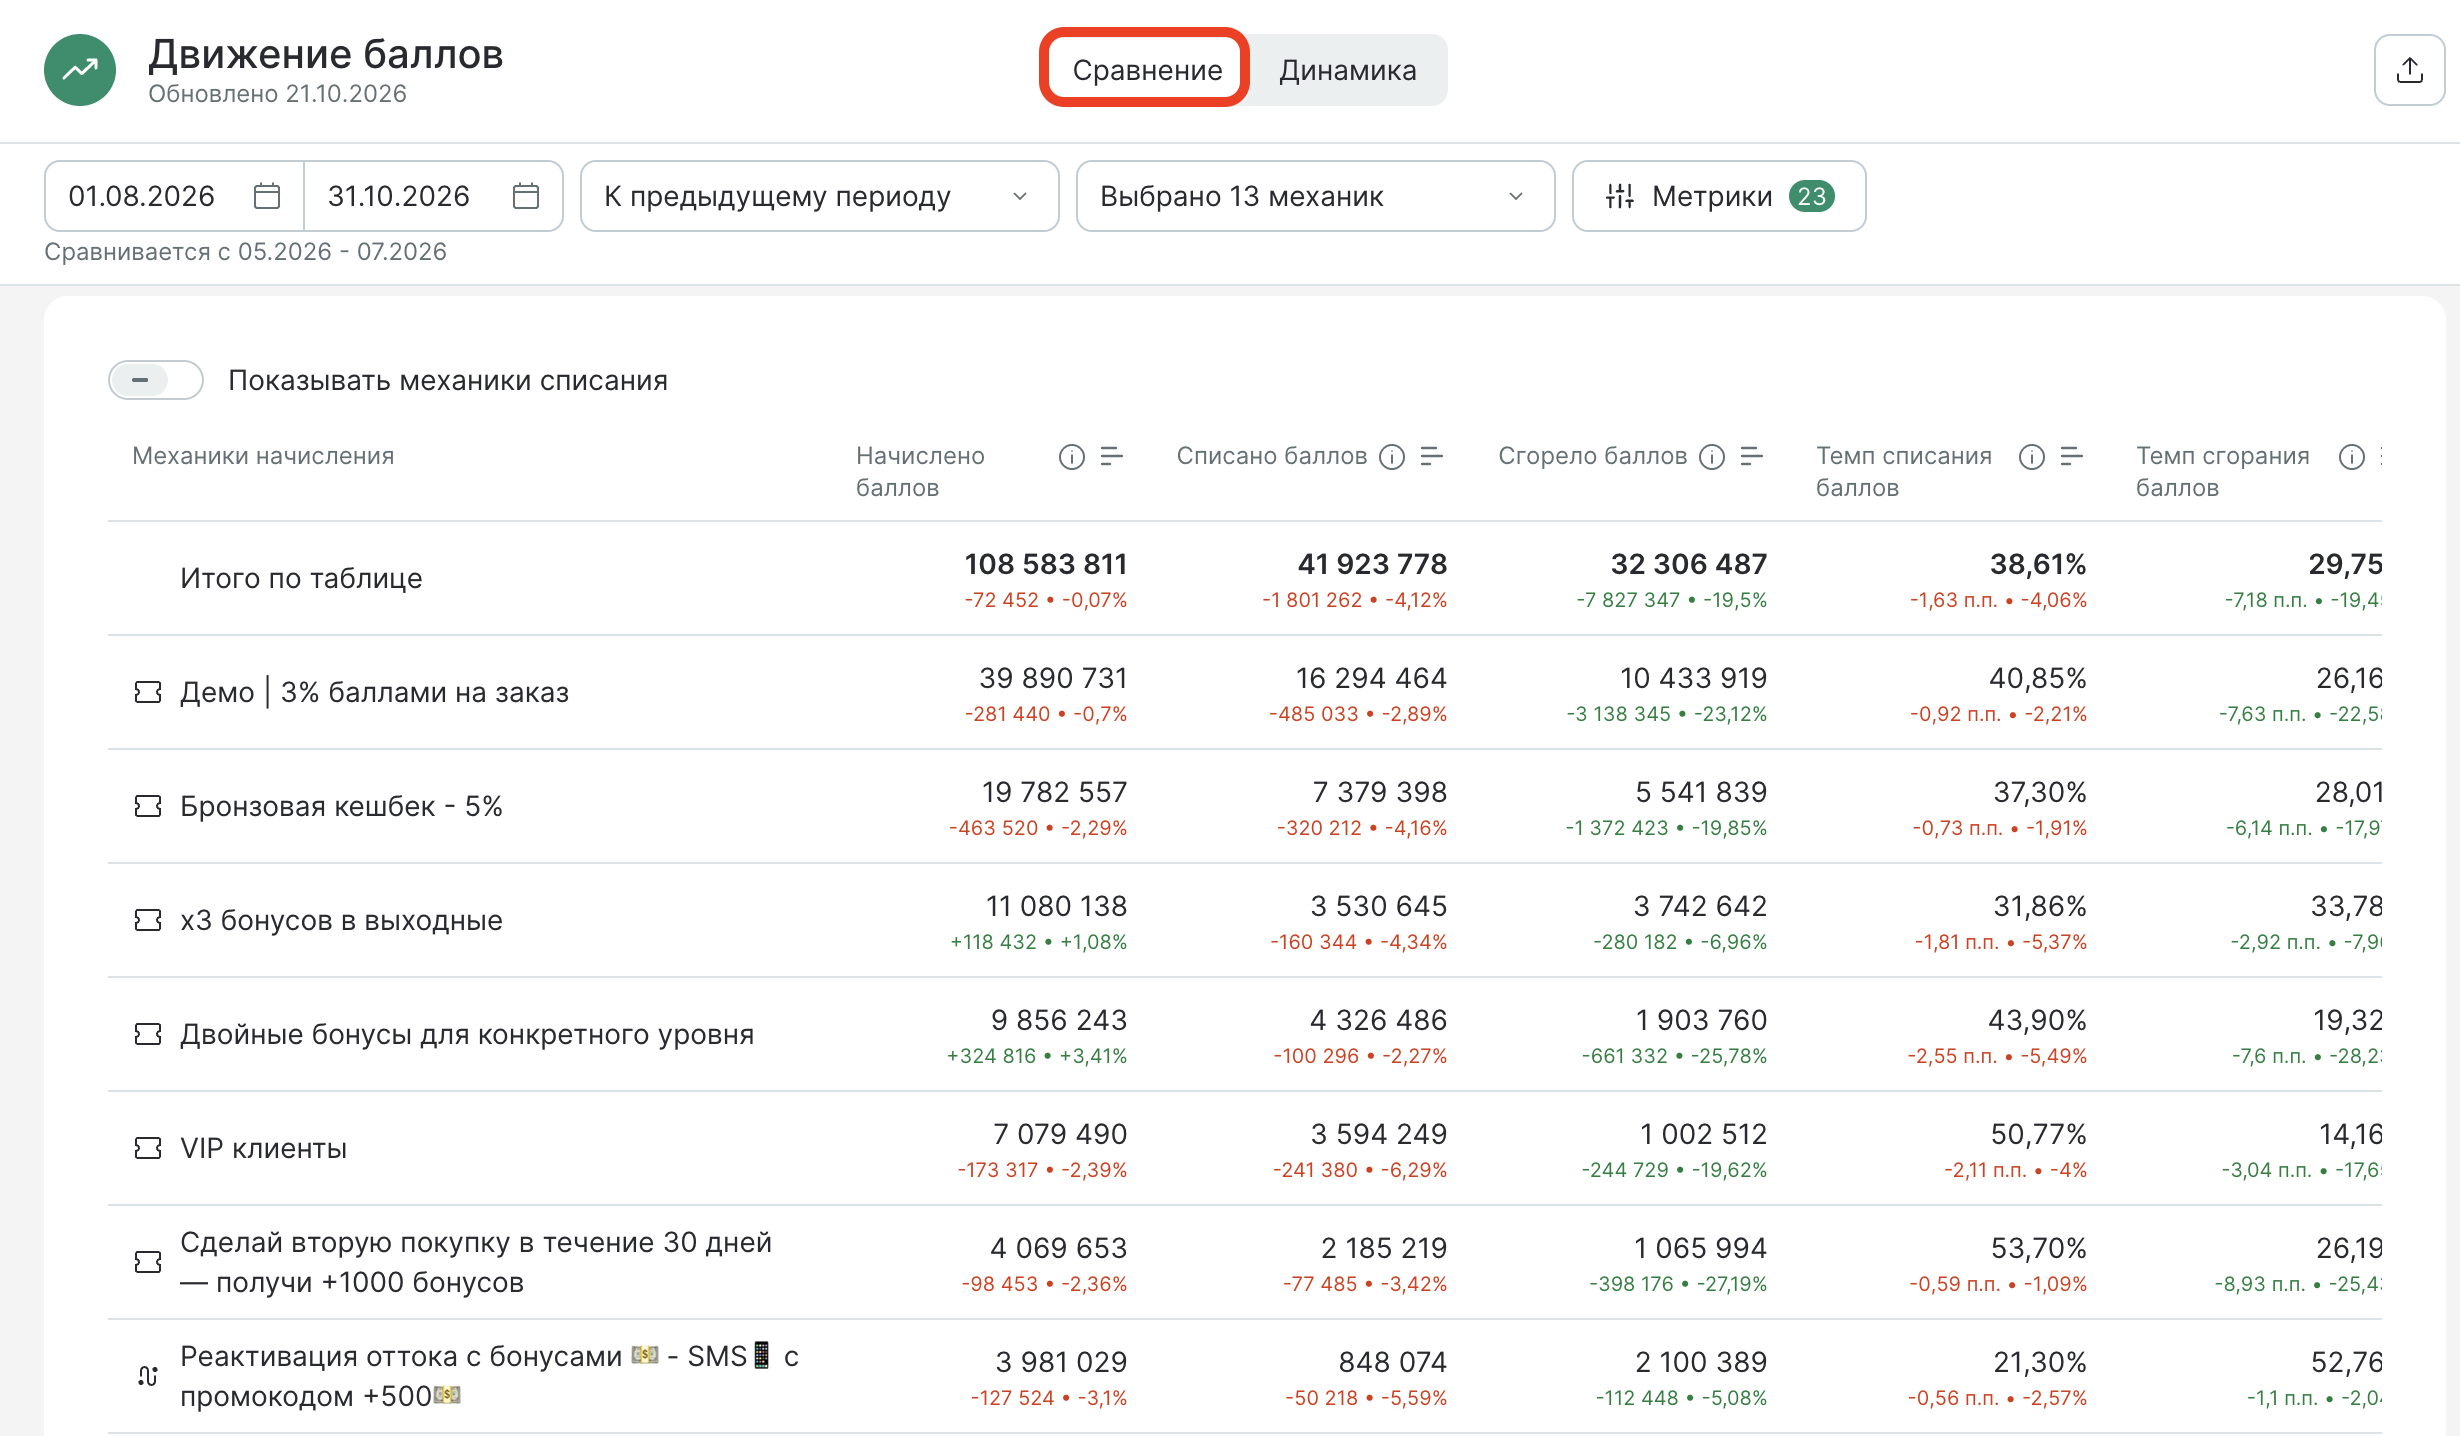Click info icon for Сгорело баллов
Screen dimensions: 2460x1436
(x=1712, y=457)
